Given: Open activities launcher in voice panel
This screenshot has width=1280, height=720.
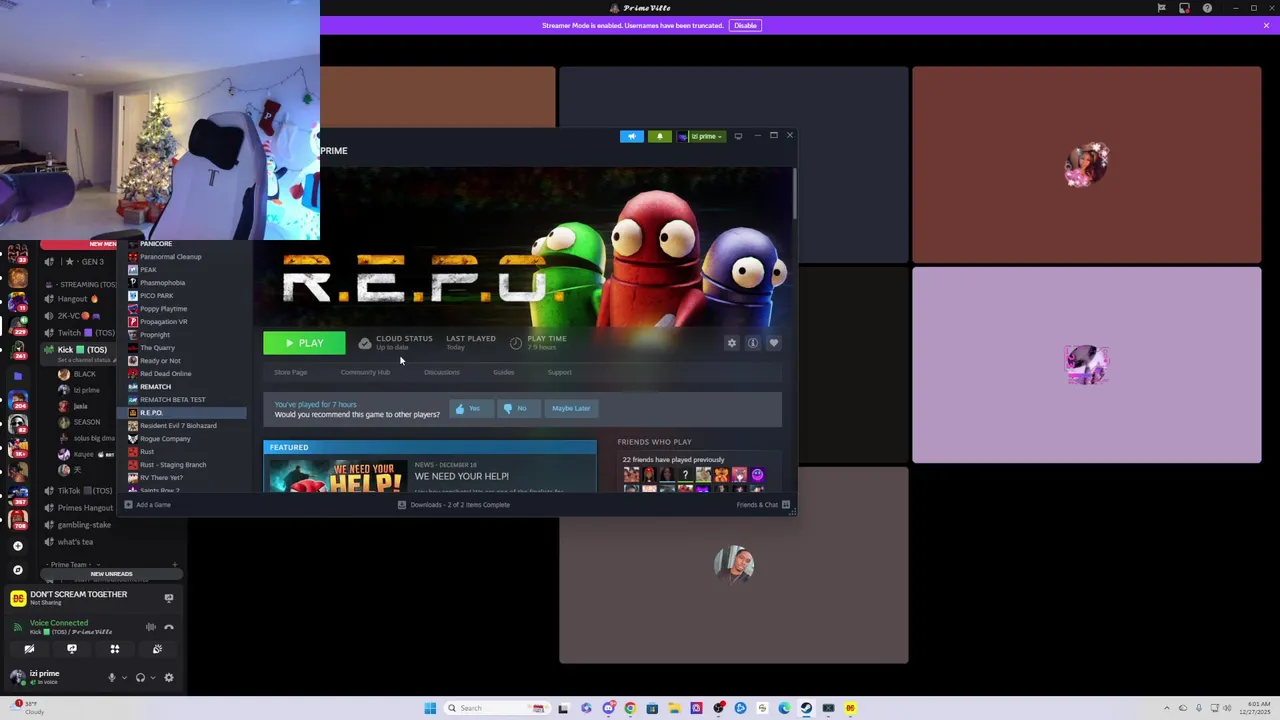Looking at the screenshot, I should tap(115, 649).
